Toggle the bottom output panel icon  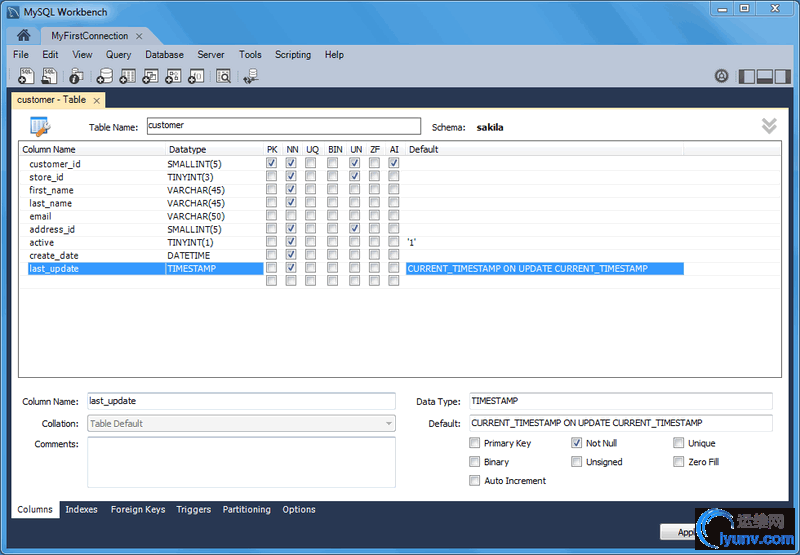coord(764,77)
